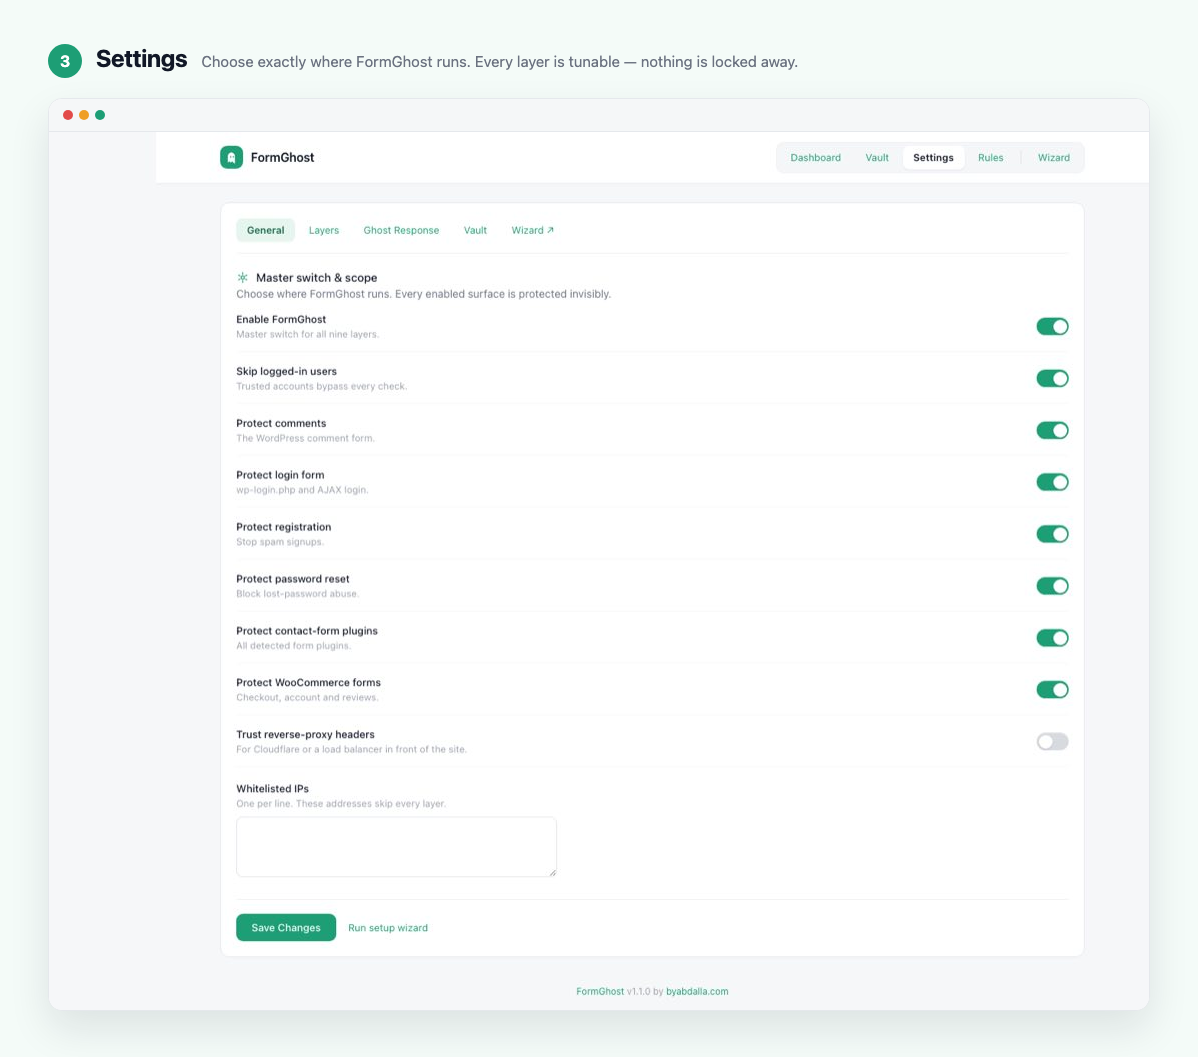Switch off Protect login form
The height and width of the screenshot is (1057, 1198).
click(1052, 482)
